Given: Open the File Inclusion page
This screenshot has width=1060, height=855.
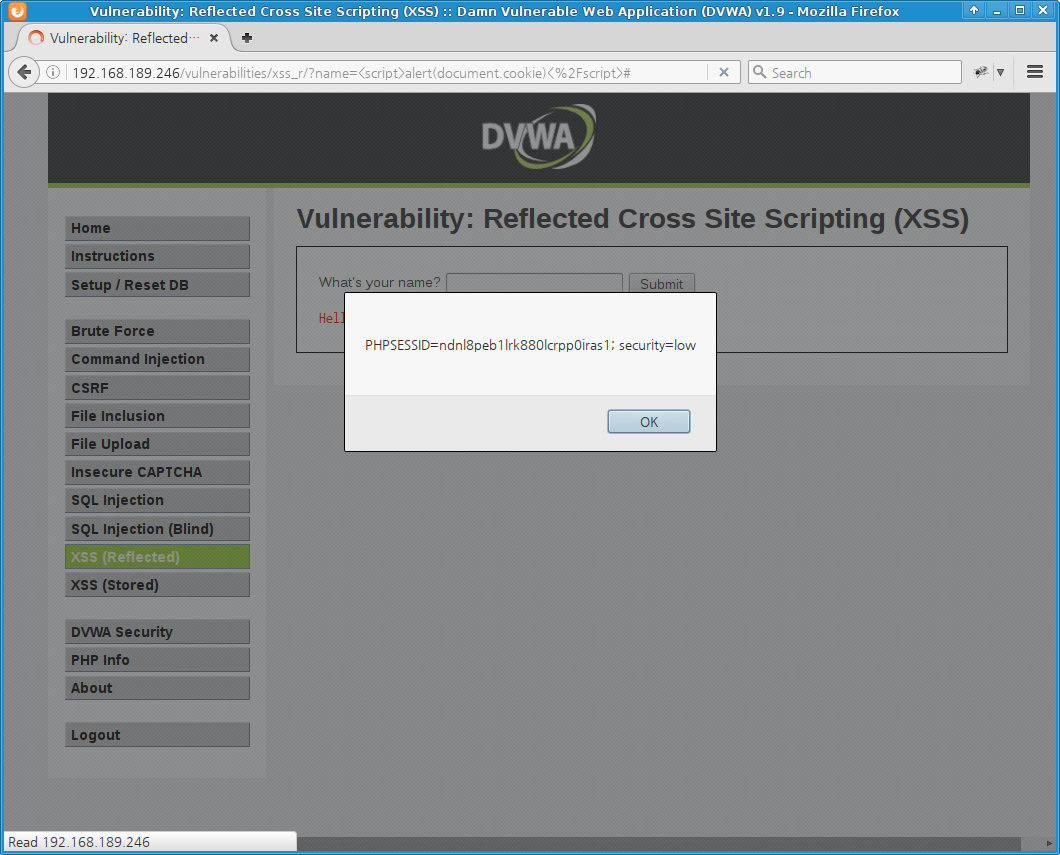Looking at the screenshot, I should coord(158,416).
